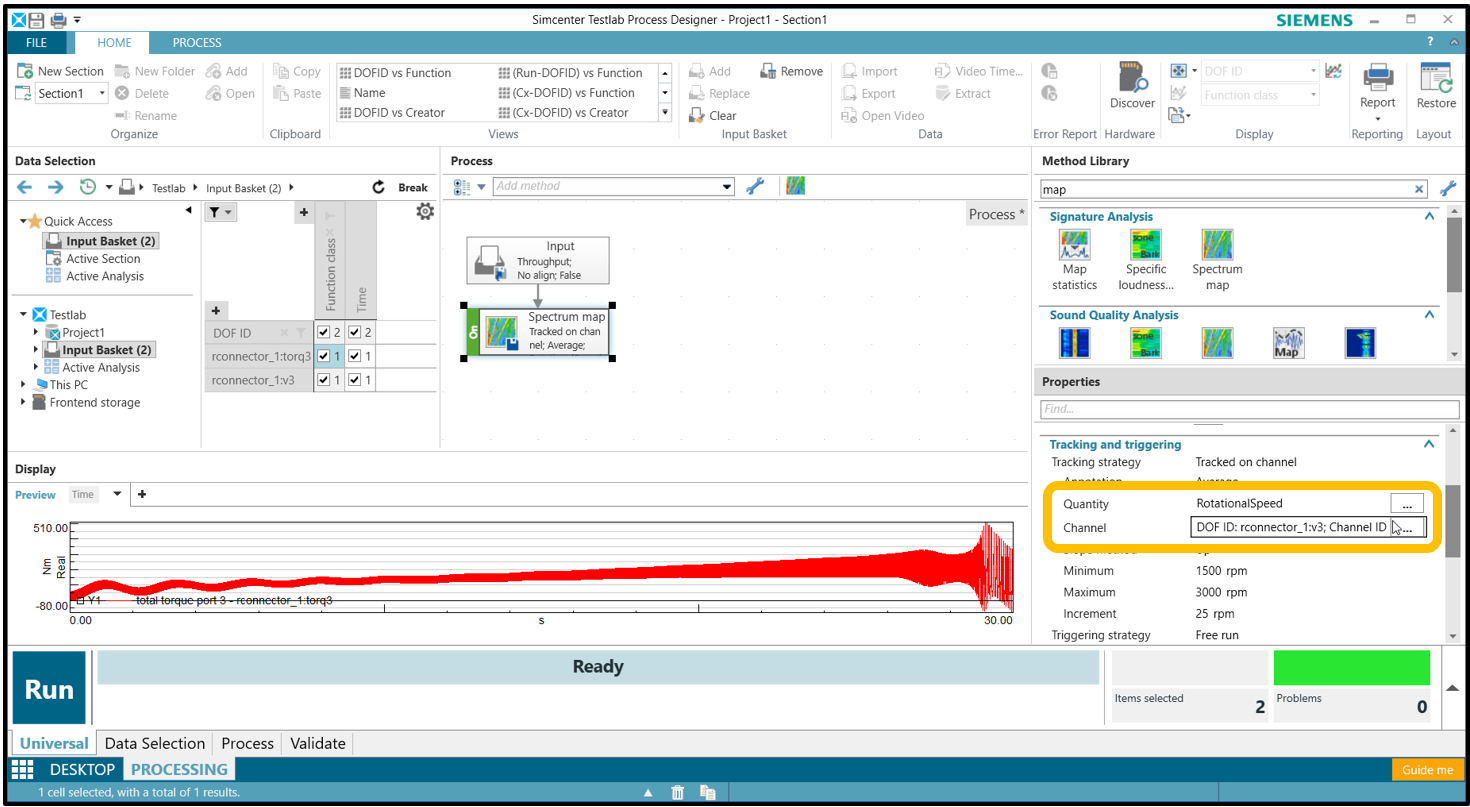Collapse the Signature Analysis group

[x=1429, y=217]
